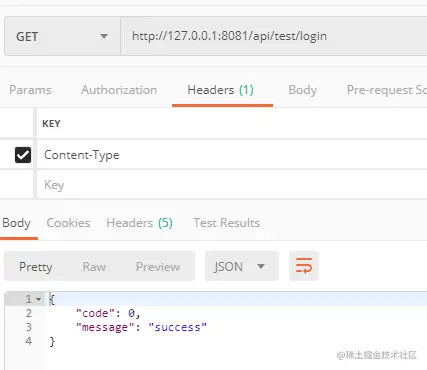Image resolution: width=427 pixels, height=370 pixels.
Task: Switch to Preview response view
Action: [x=158, y=267]
